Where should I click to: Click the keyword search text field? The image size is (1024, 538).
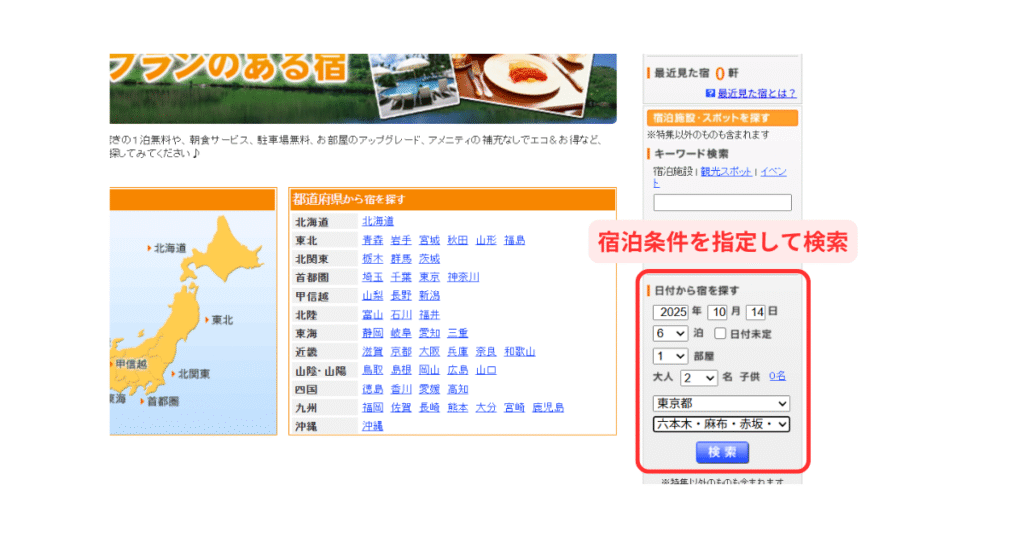click(x=722, y=203)
